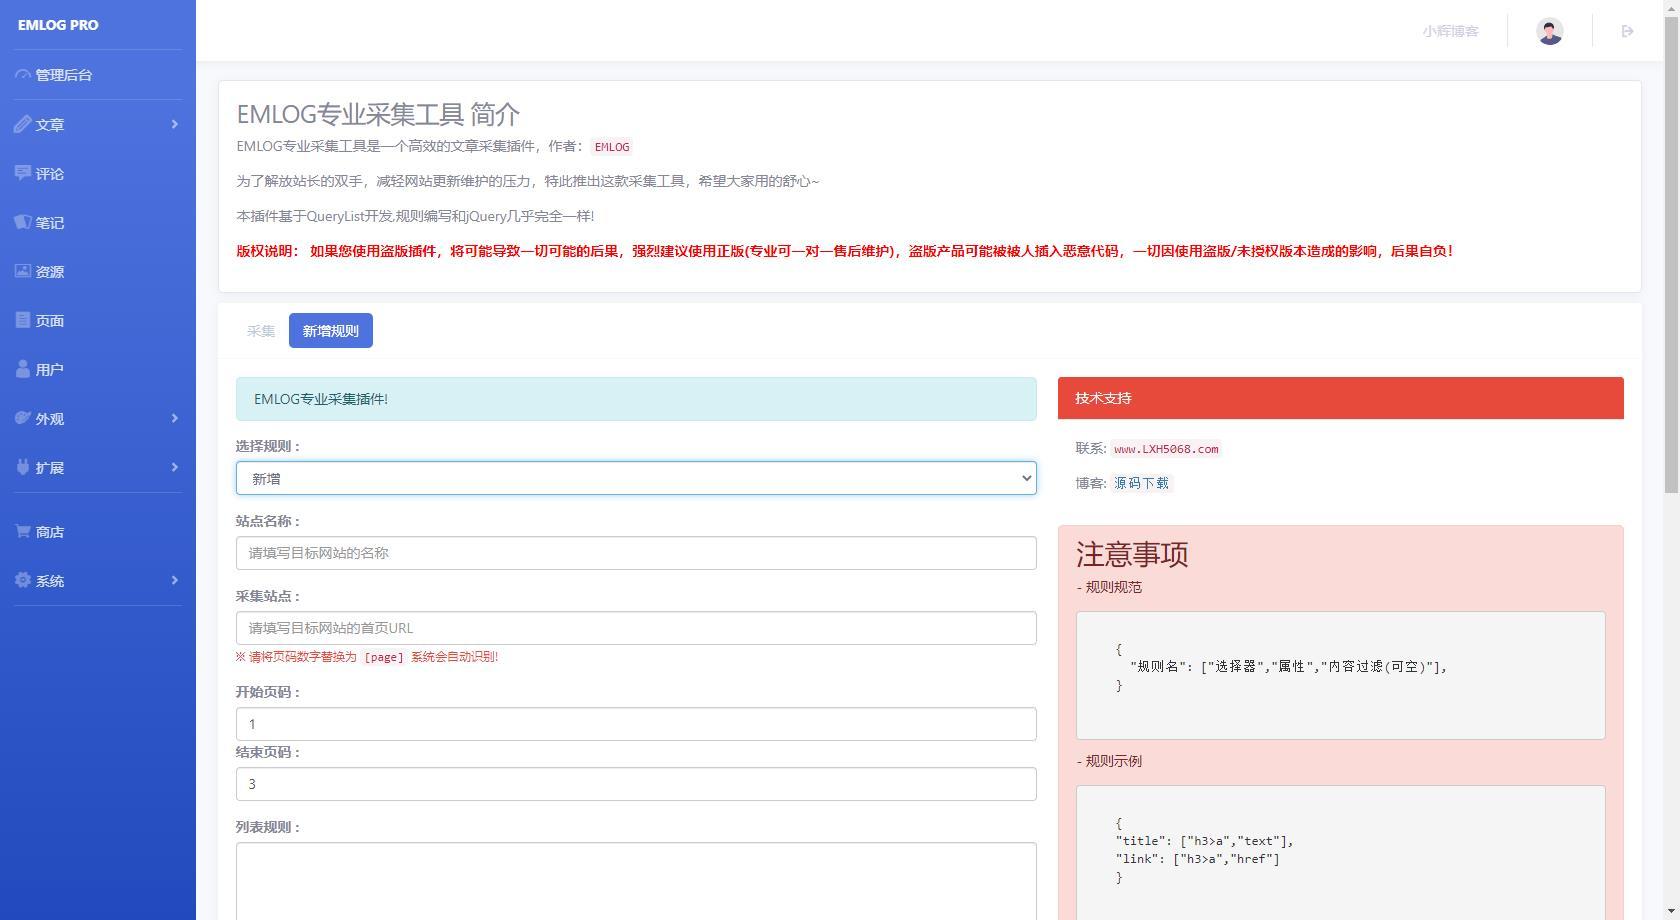Image resolution: width=1680 pixels, height=920 pixels.
Task: Click the 系统 gear icon
Action: click(x=23, y=580)
